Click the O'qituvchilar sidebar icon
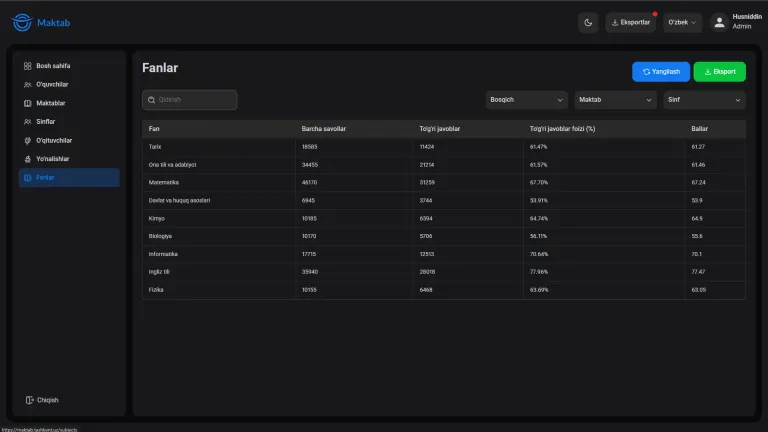This screenshot has height=432, width=768. (x=27, y=141)
